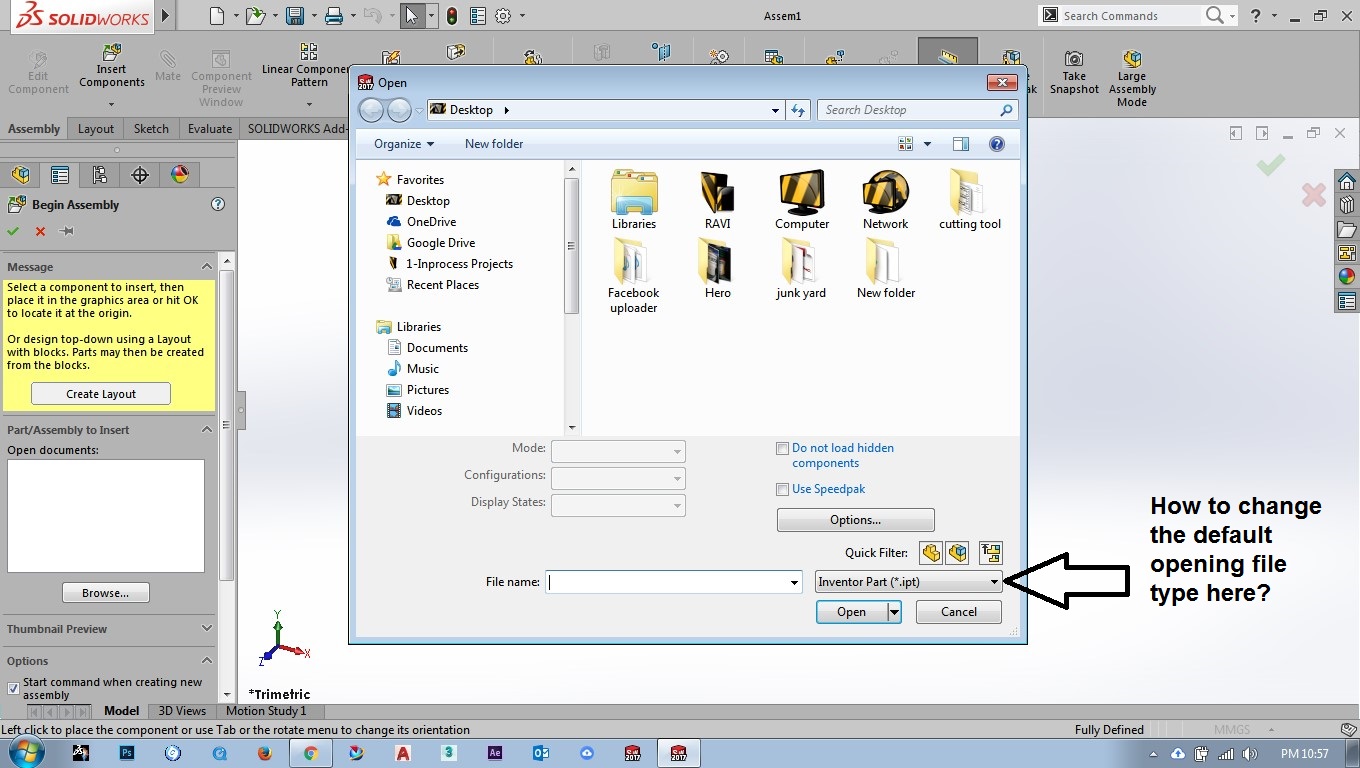Check the Use Speedpak checkbox

point(783,490)
